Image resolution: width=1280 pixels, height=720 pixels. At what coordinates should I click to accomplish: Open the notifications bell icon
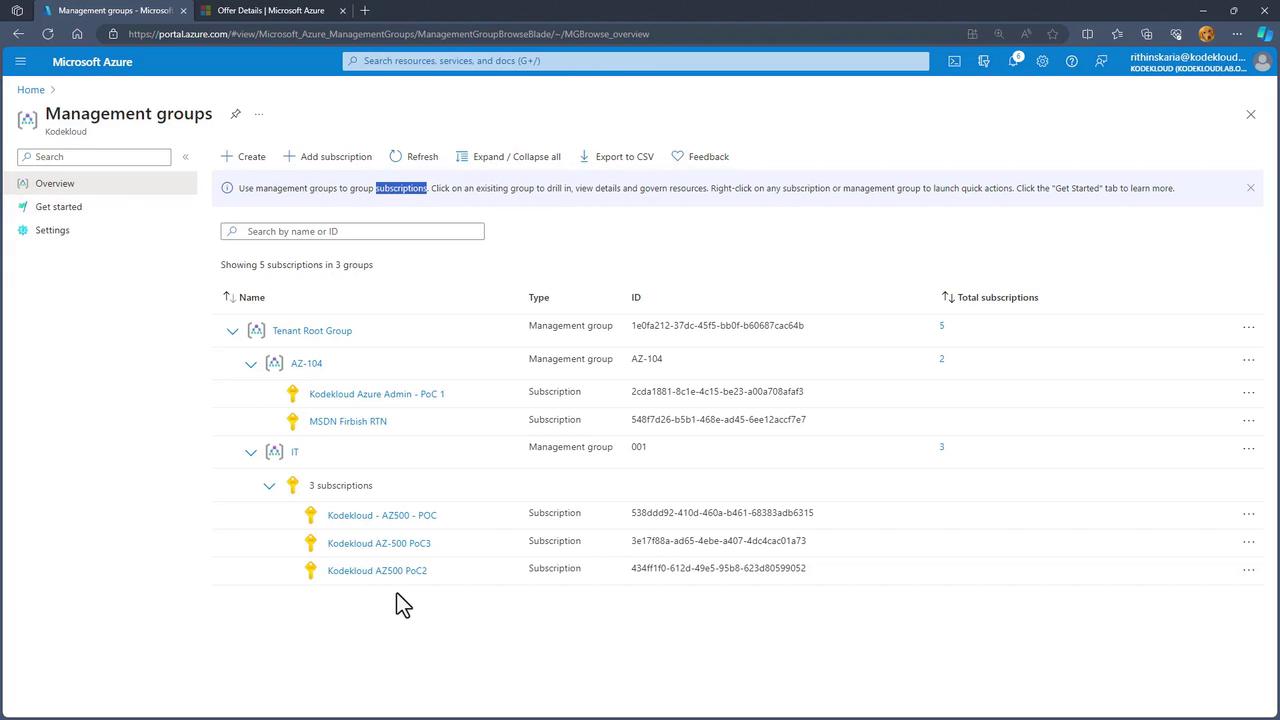1013,61
